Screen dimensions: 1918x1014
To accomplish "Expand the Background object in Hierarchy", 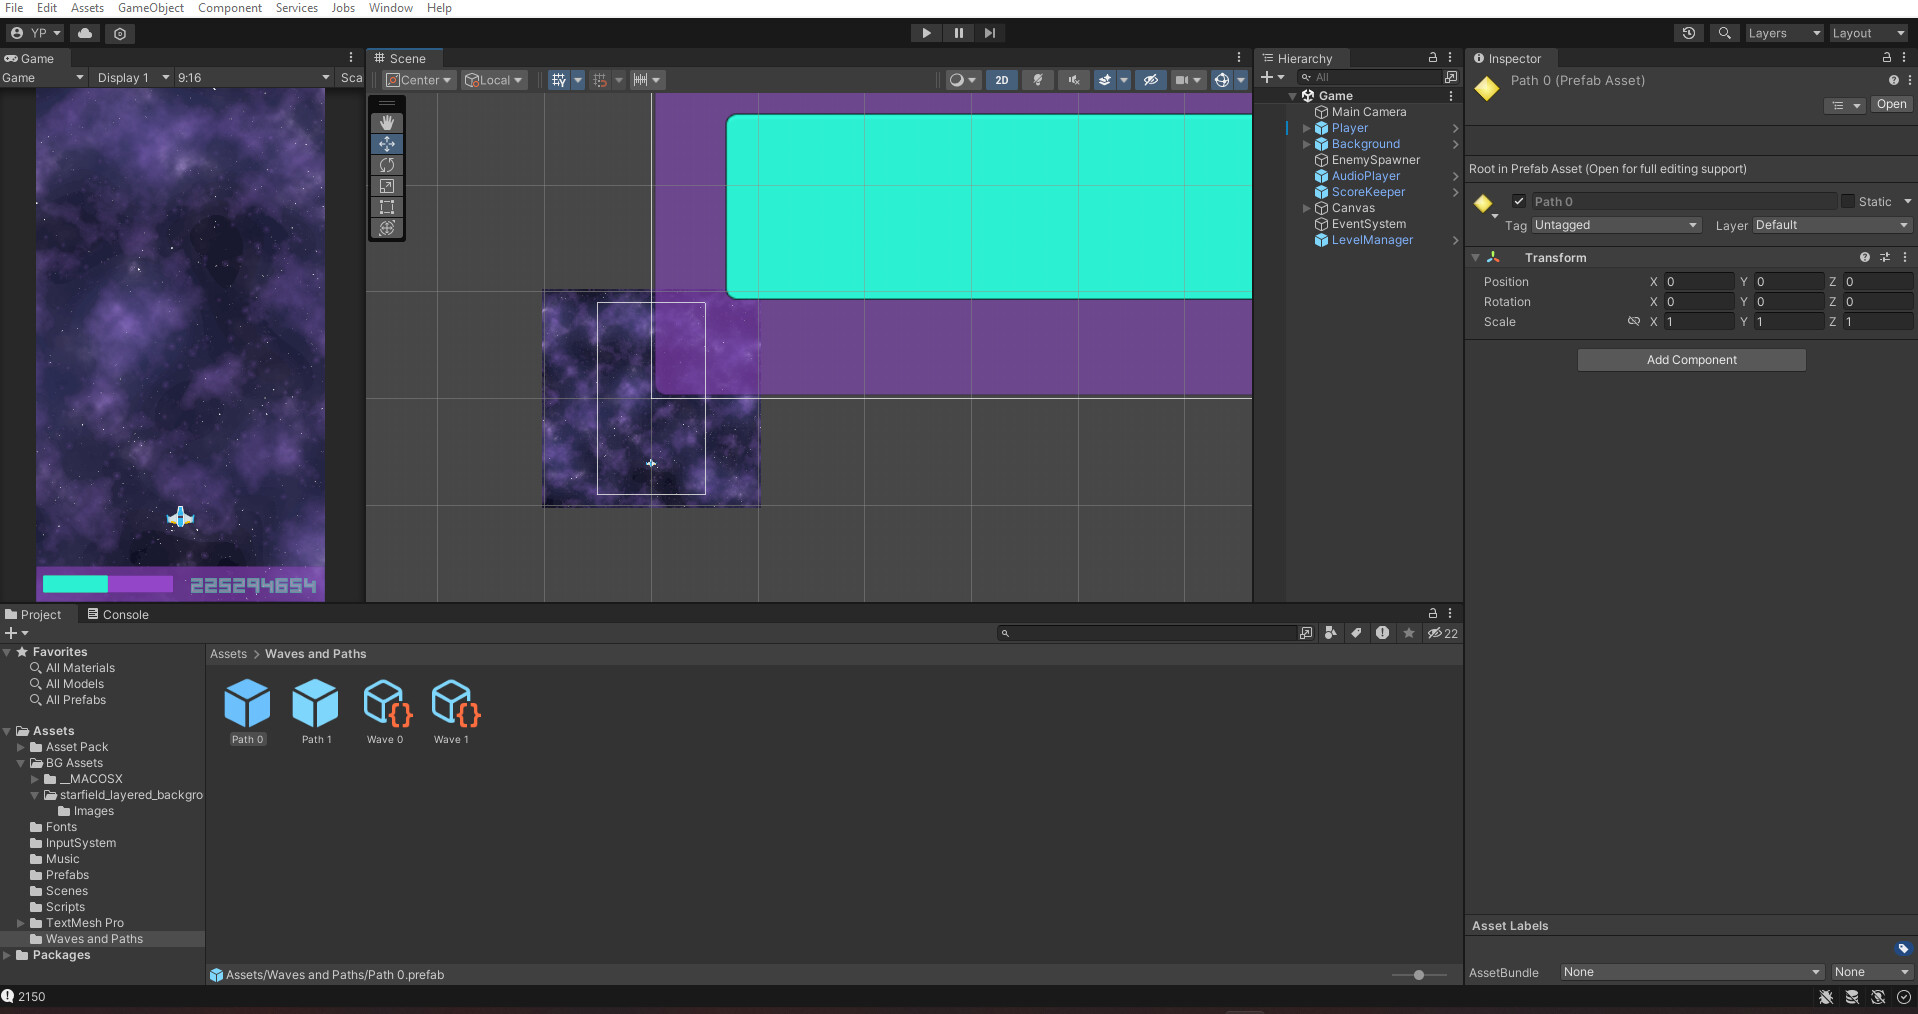I will tap(1305, 144).
